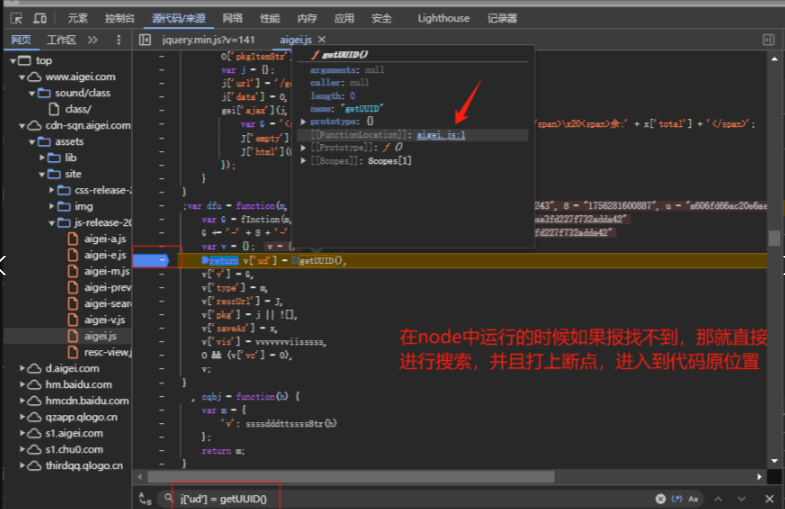Expand the hmcdn.baidu.com domain

[x=22, y=401]
